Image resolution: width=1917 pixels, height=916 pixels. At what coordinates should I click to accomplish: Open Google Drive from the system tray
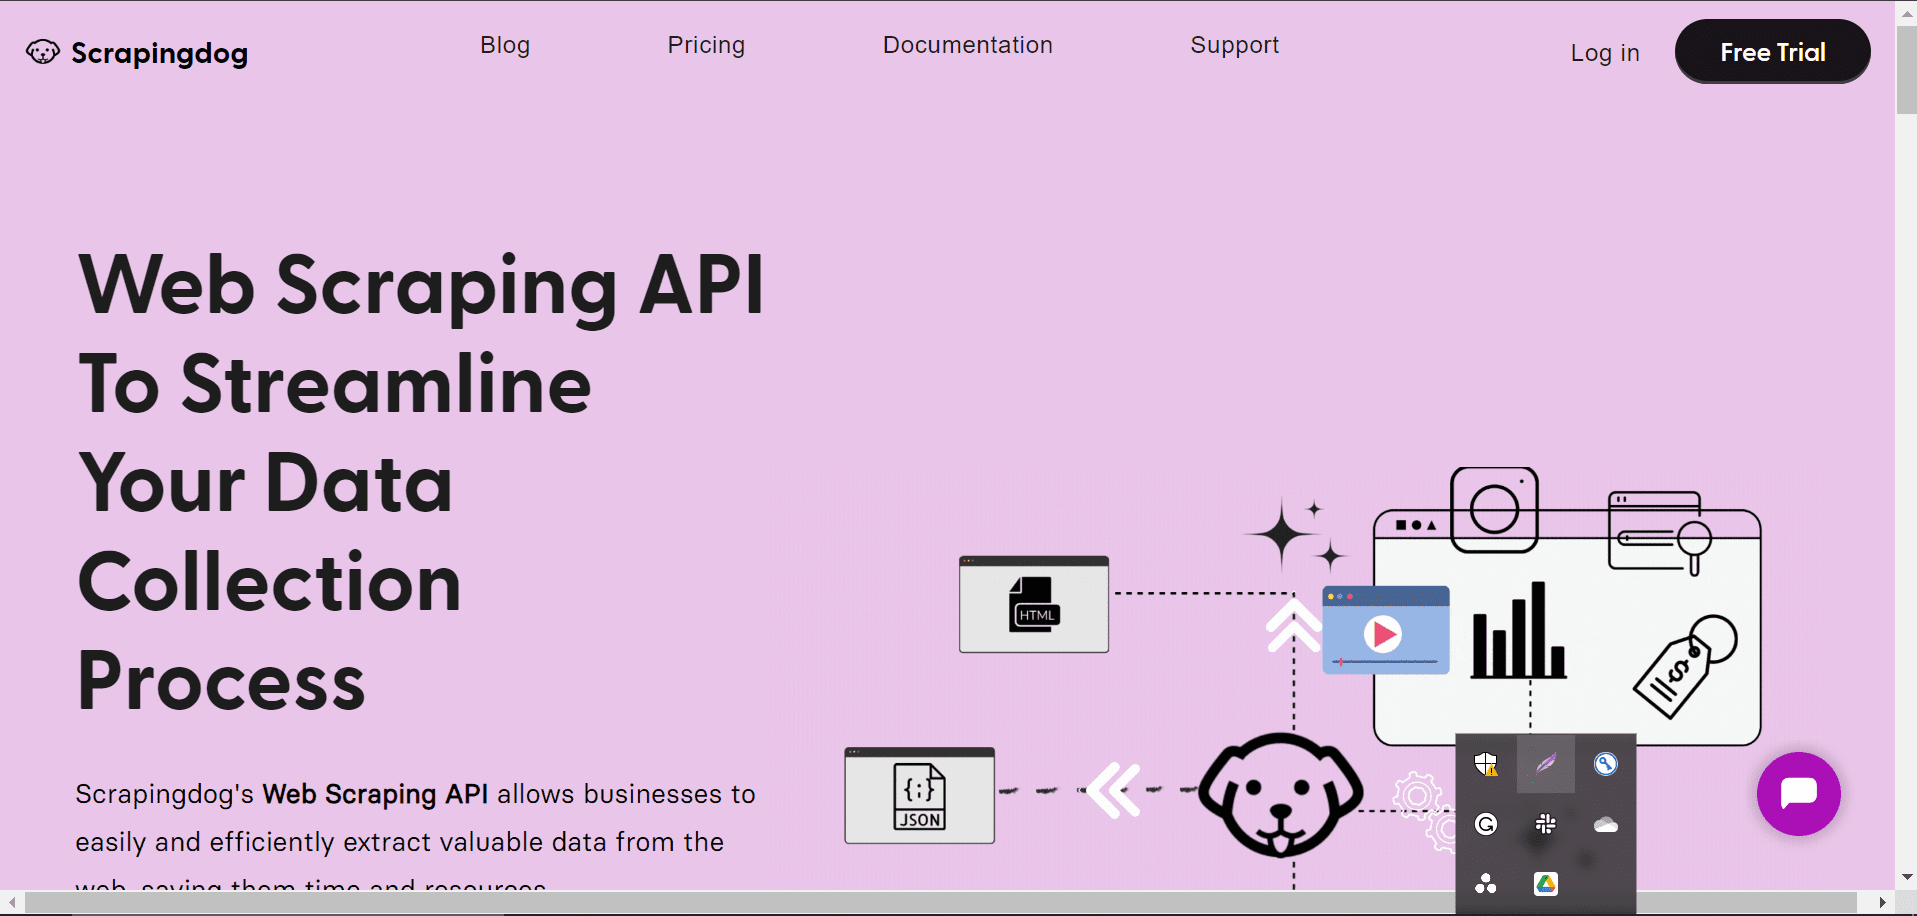pyautogui.click(x=1546, y=882)
